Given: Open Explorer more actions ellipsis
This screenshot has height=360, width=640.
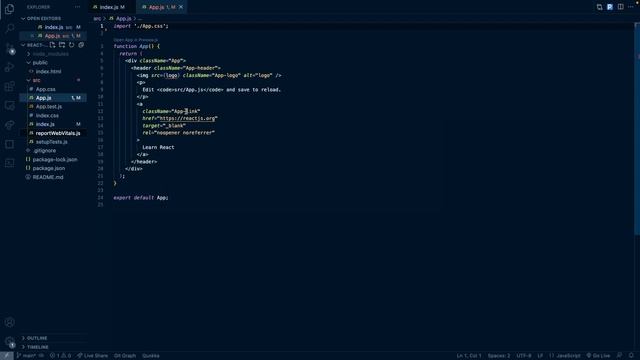Looking at the screenshot, I should click(77, 7).
